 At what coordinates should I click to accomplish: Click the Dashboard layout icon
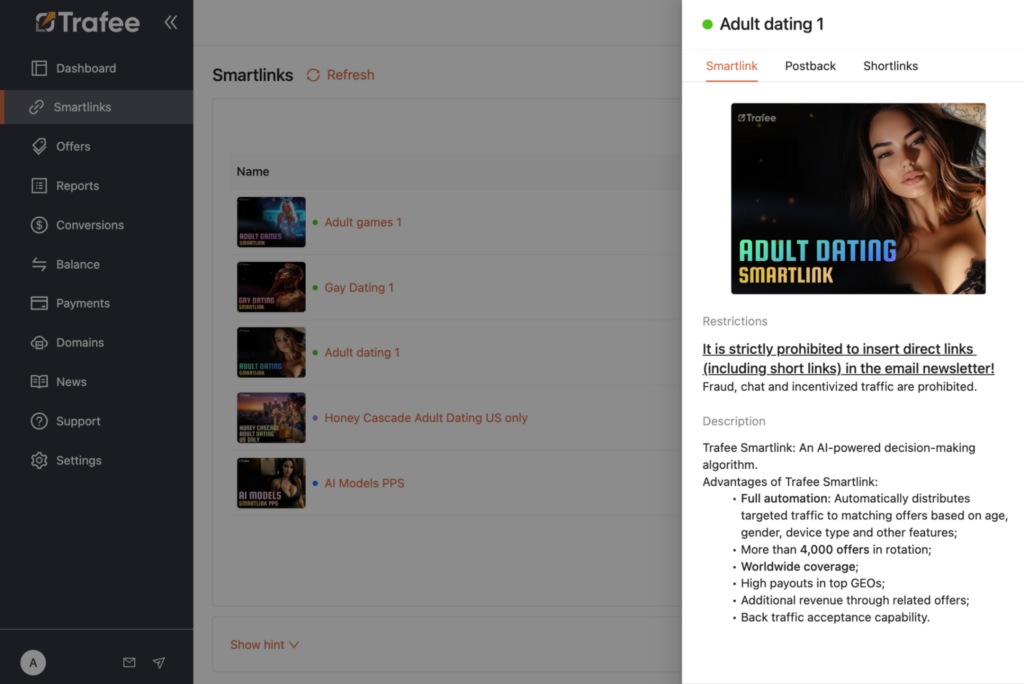point(39,68)
